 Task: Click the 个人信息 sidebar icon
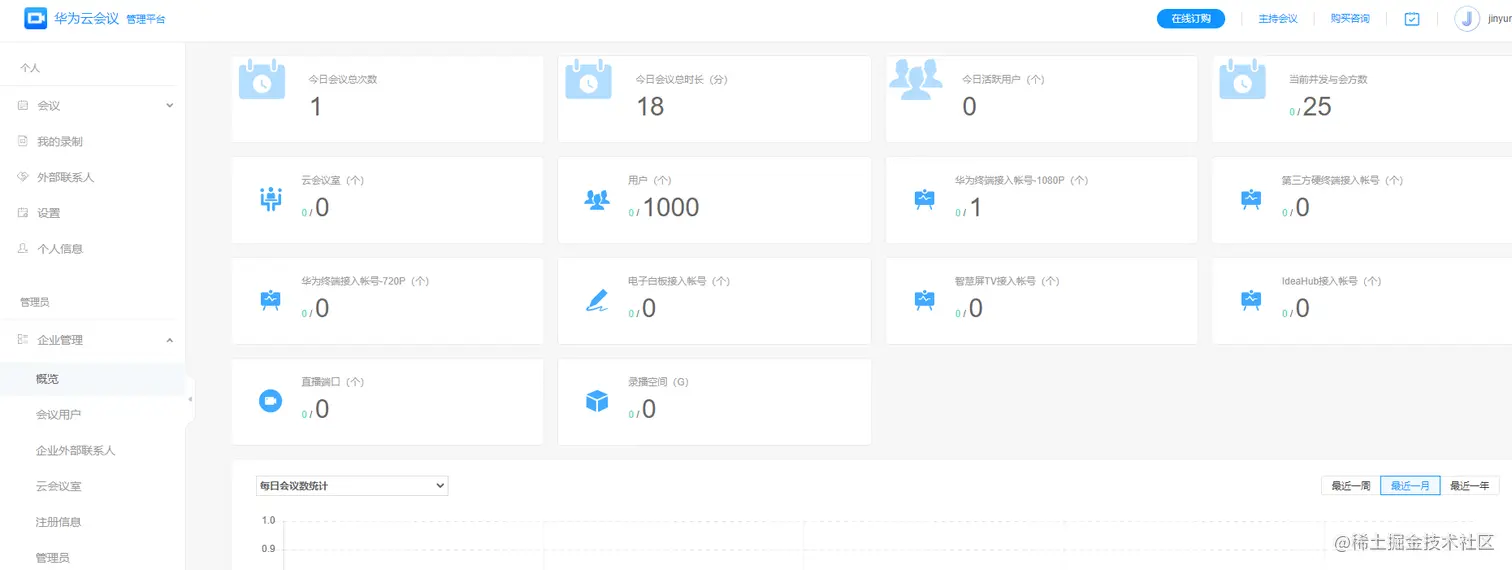point(23,248)
